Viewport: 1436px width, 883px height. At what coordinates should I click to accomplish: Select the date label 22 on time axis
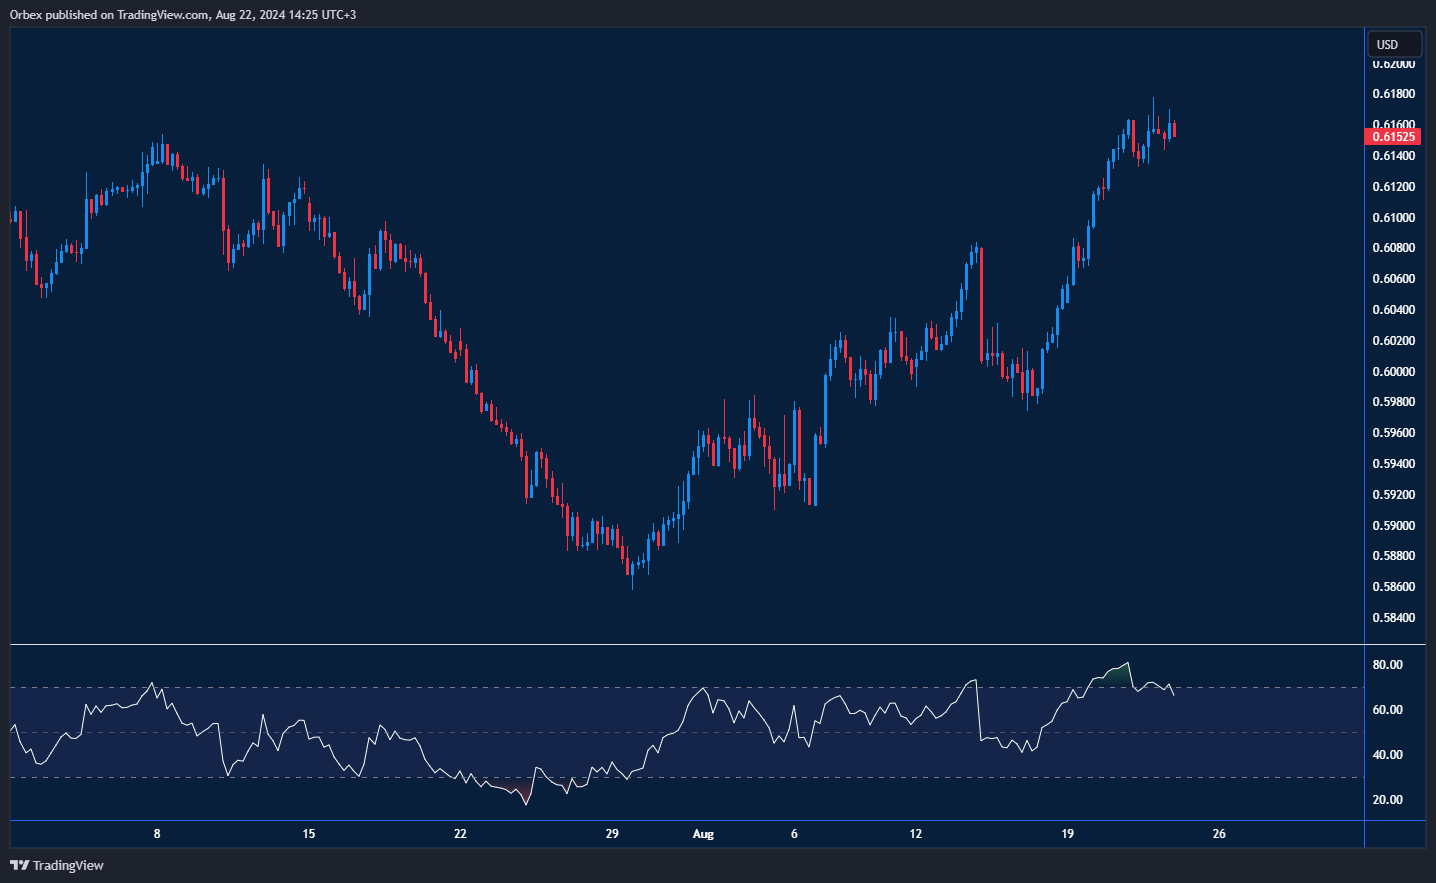tap(460, 834)
